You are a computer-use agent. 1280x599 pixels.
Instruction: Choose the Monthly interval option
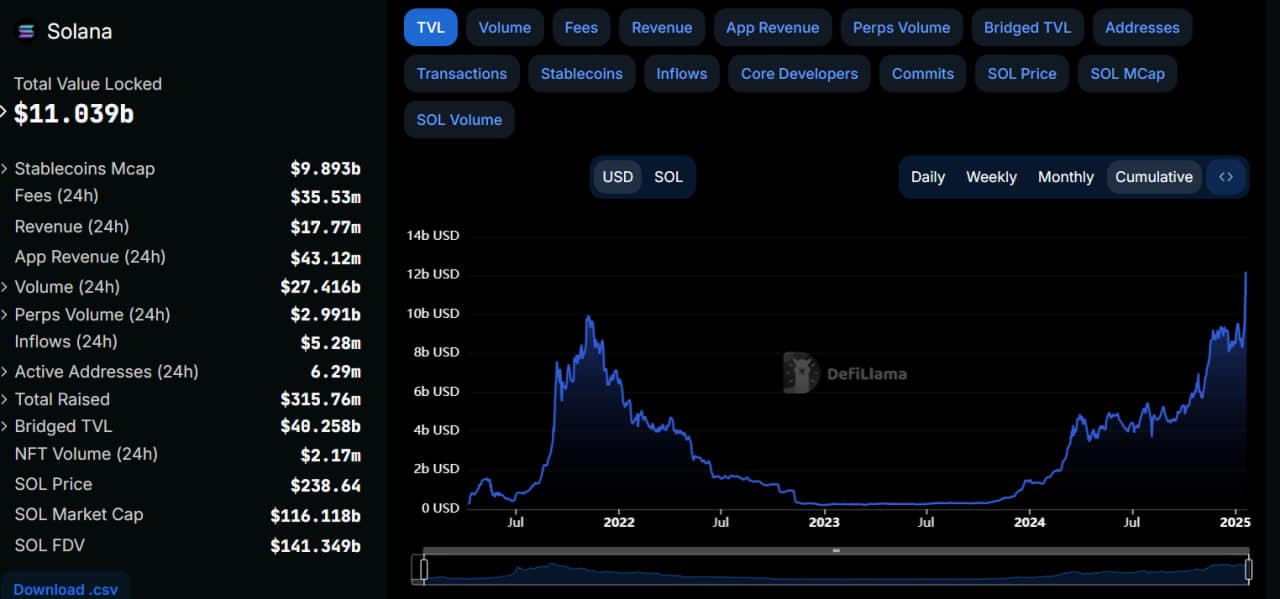pyautogui.click(x=1066, y=177)
